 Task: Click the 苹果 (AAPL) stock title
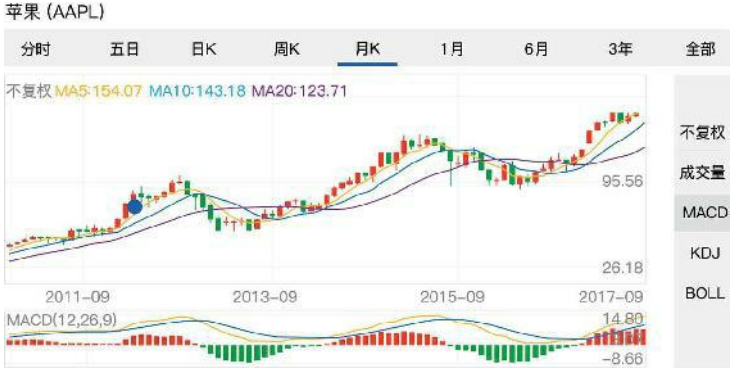[54, 12]
